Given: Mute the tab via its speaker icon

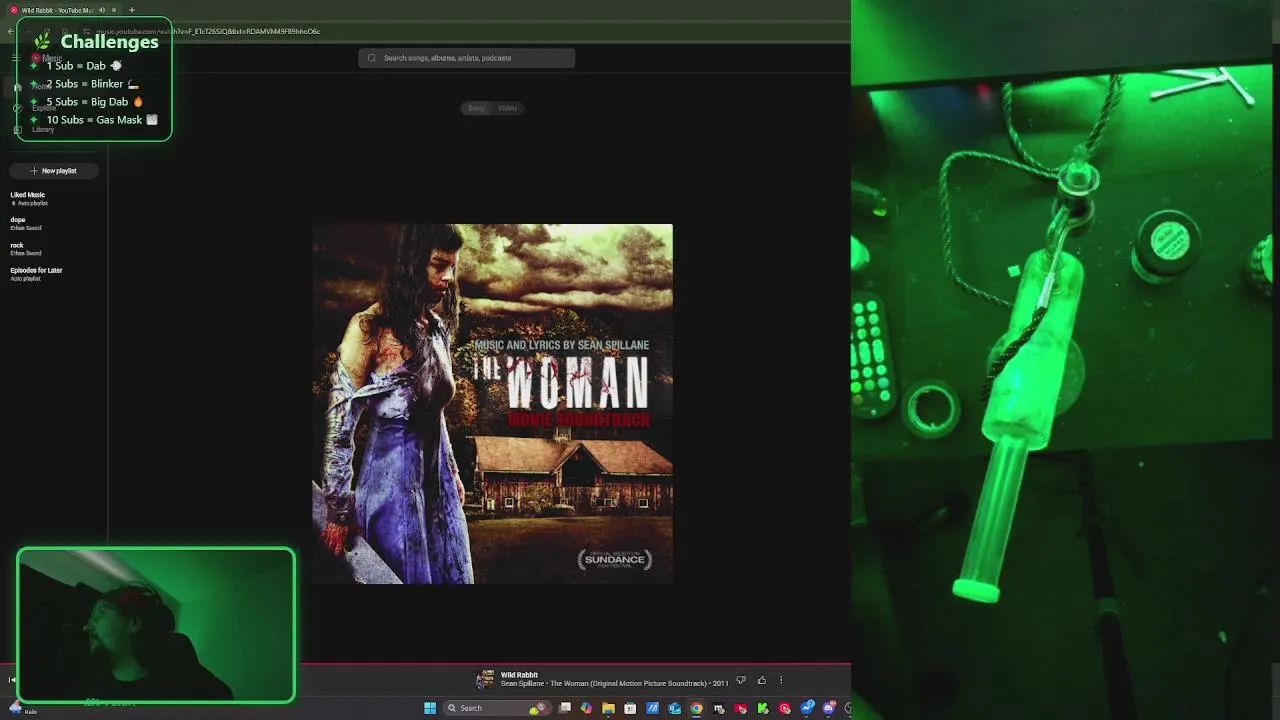Looking at the screenshot, I should coord(102,10).
